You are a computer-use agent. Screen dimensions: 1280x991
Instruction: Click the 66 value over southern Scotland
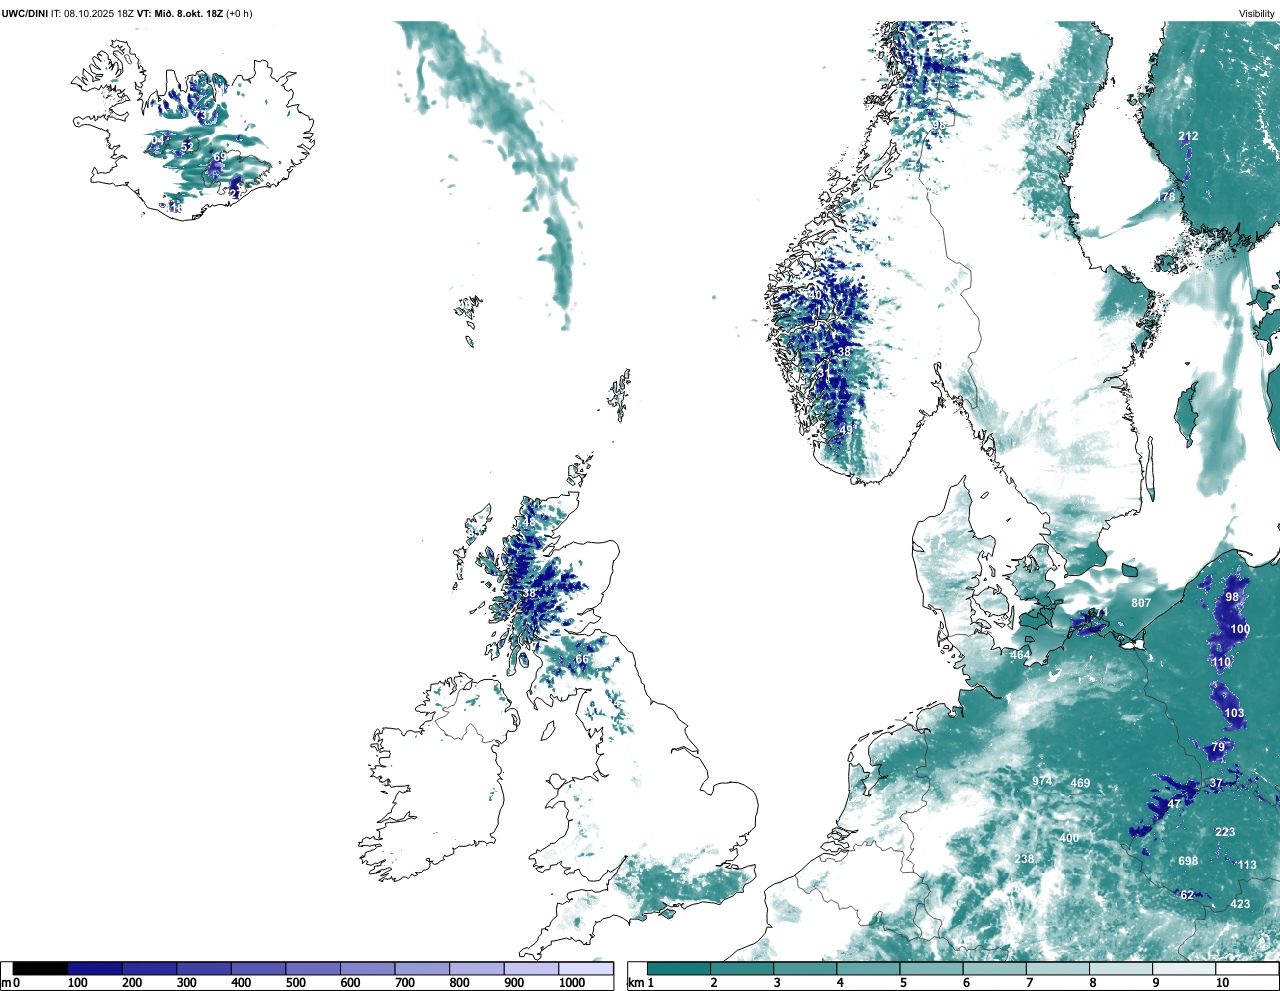pyautogui.click(x=582, y=659)
